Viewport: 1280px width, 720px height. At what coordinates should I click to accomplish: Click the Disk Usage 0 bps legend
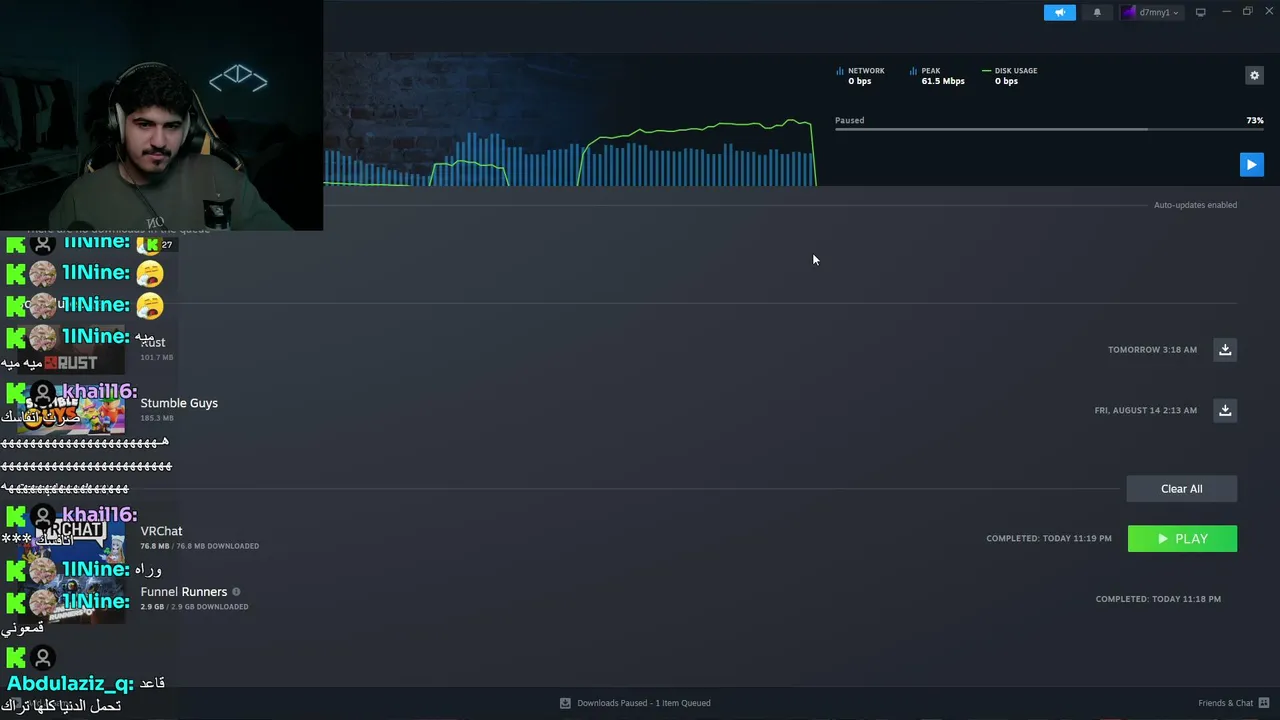[1010, 76]
